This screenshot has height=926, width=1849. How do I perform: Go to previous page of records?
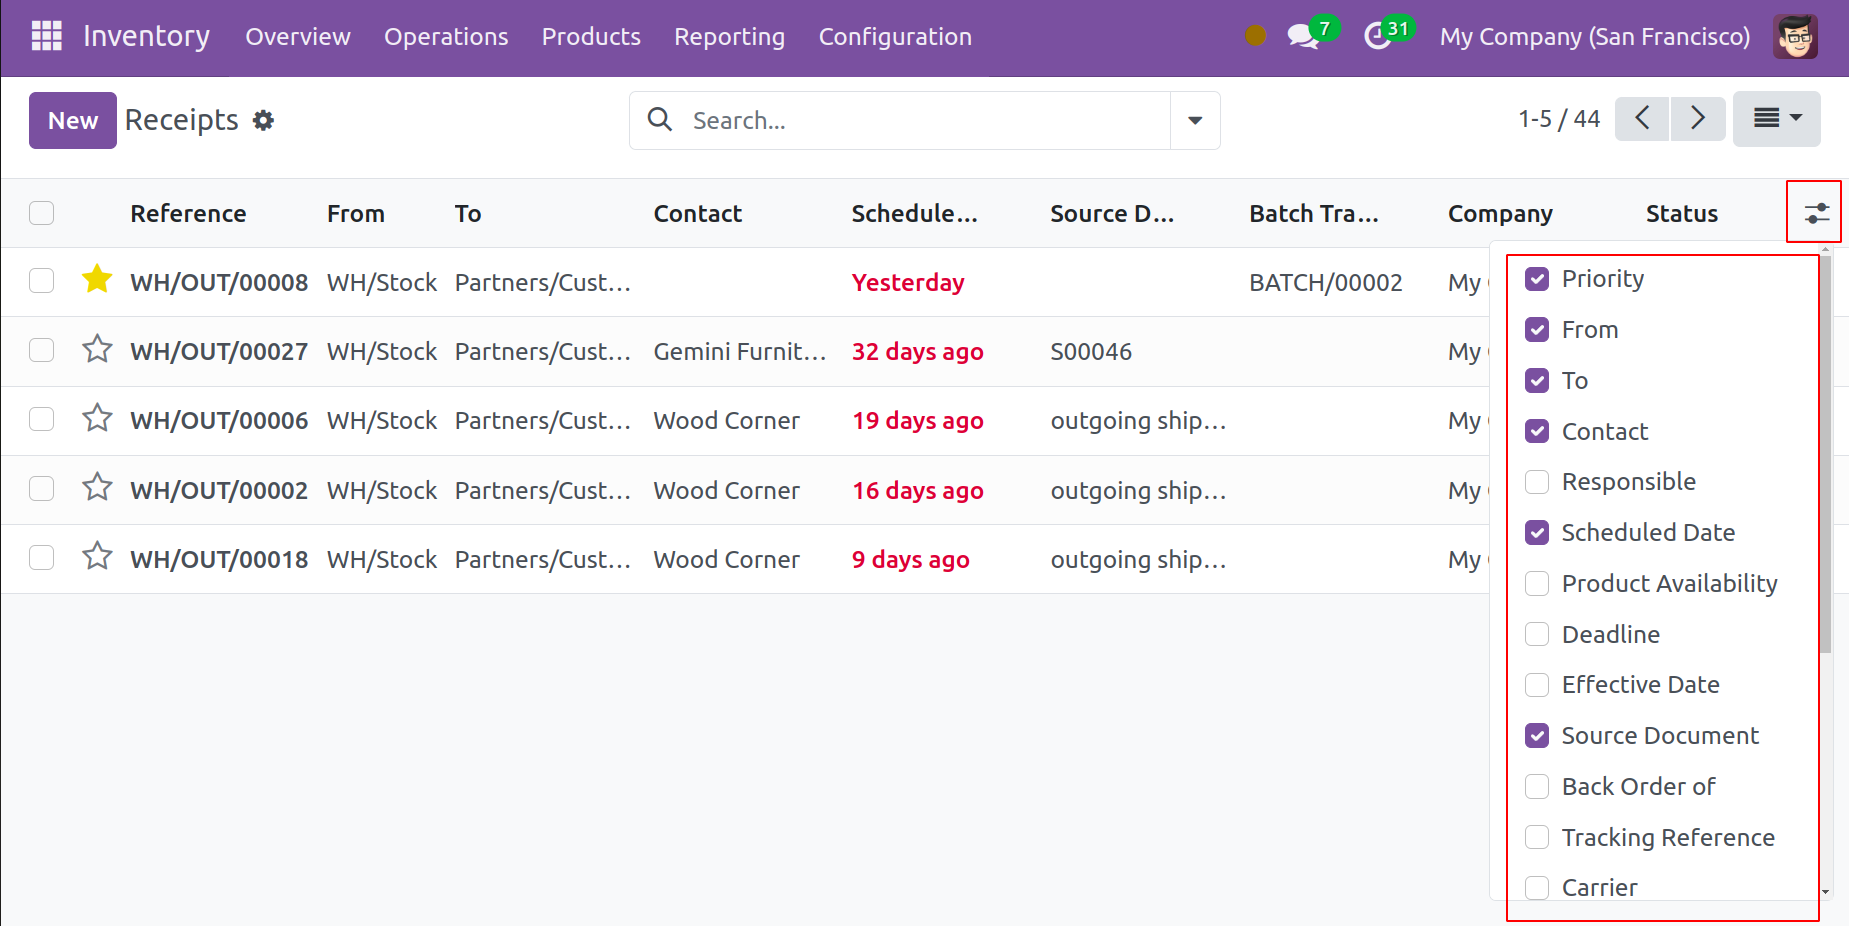click(1642, 119)
